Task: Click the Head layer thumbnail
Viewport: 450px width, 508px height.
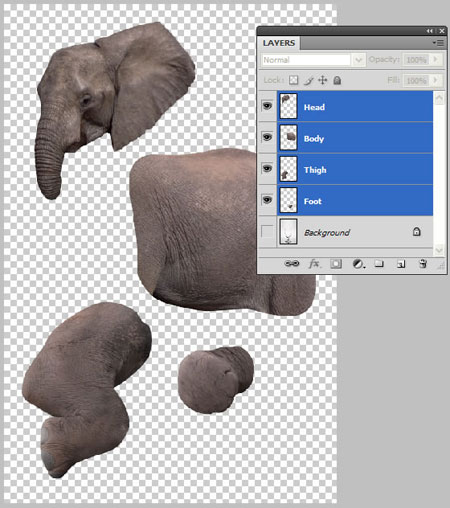Action: (288, 106)
